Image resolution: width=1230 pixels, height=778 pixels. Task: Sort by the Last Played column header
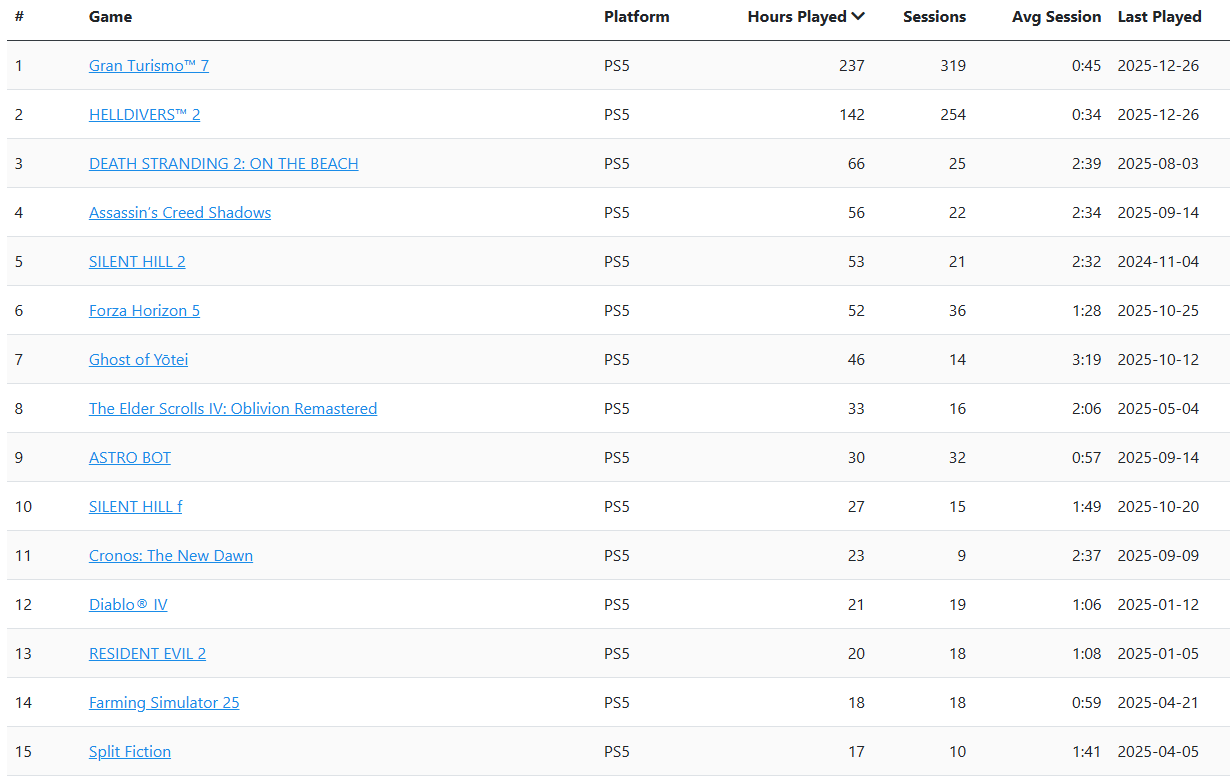pos(1160,17)
